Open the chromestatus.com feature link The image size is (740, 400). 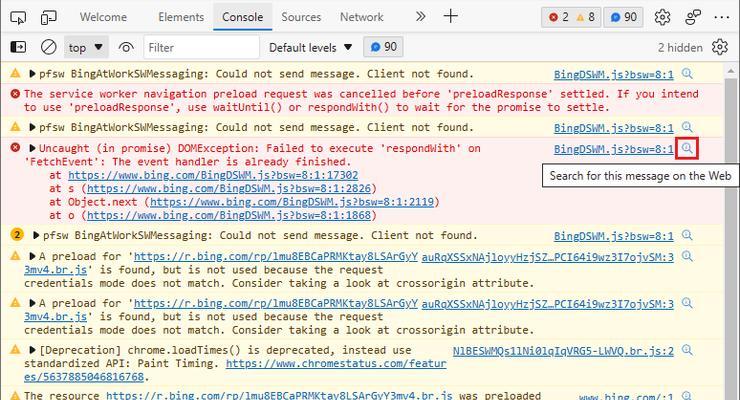coord(336,364)
